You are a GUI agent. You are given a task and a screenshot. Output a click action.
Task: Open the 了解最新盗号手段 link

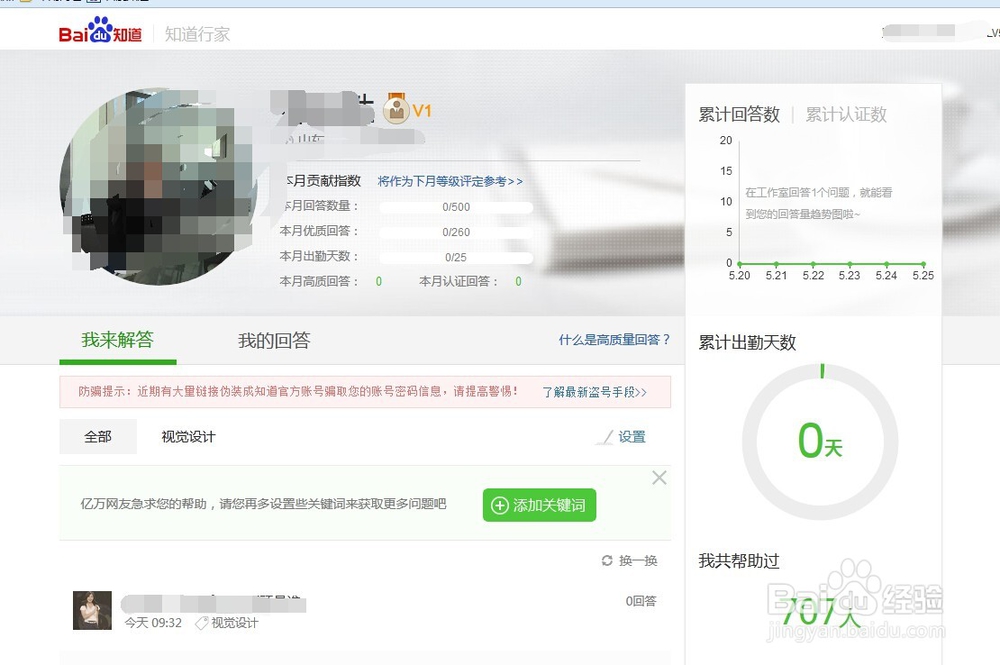(594, 390)
